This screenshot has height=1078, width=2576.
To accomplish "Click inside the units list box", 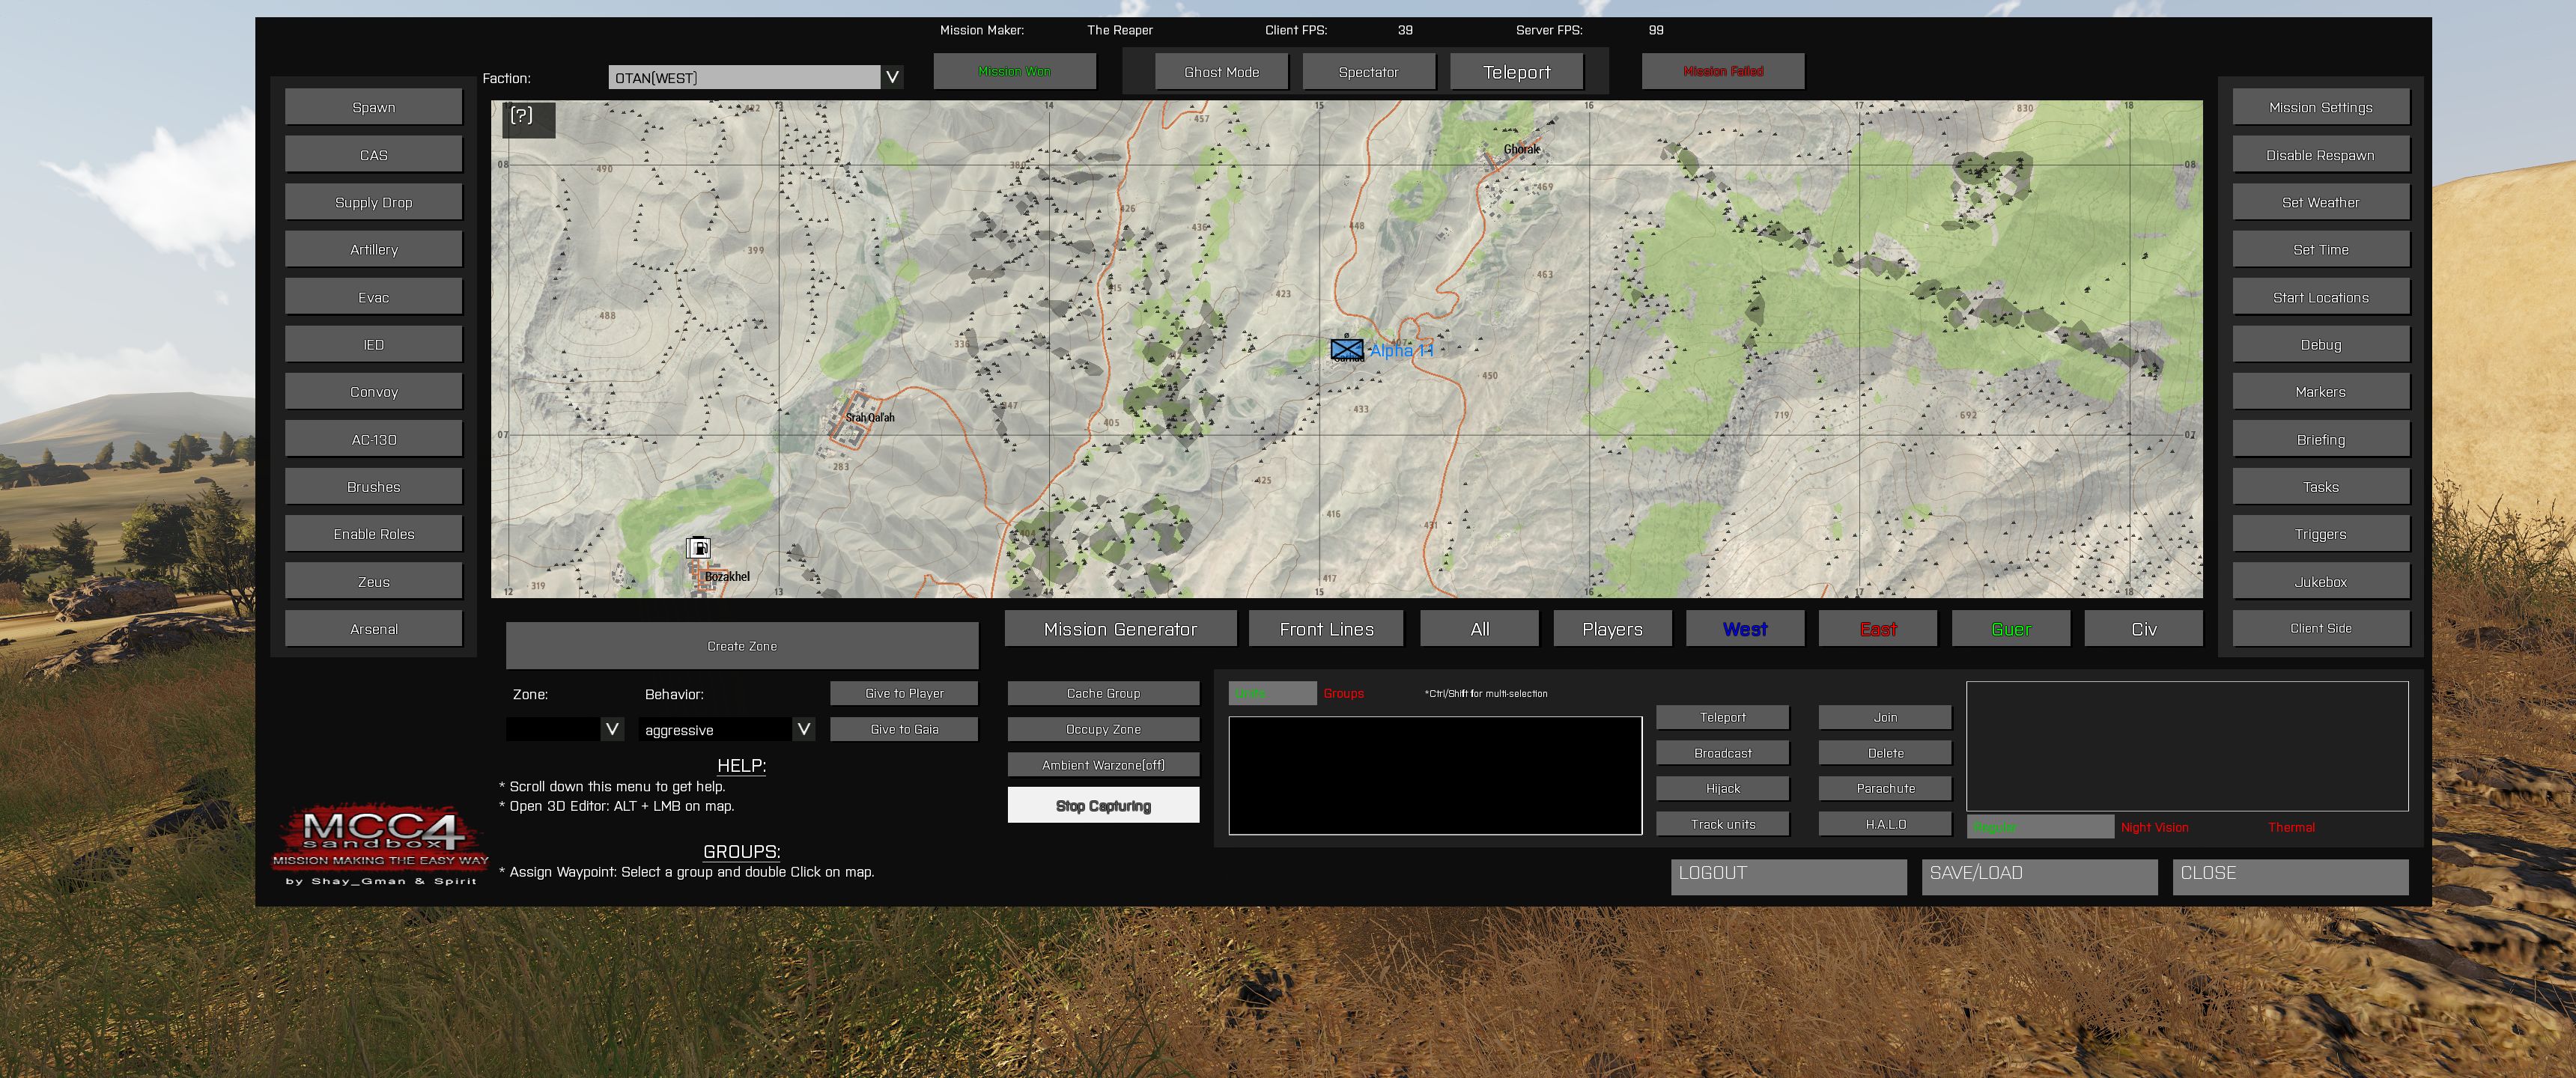I will point(1435,775).
